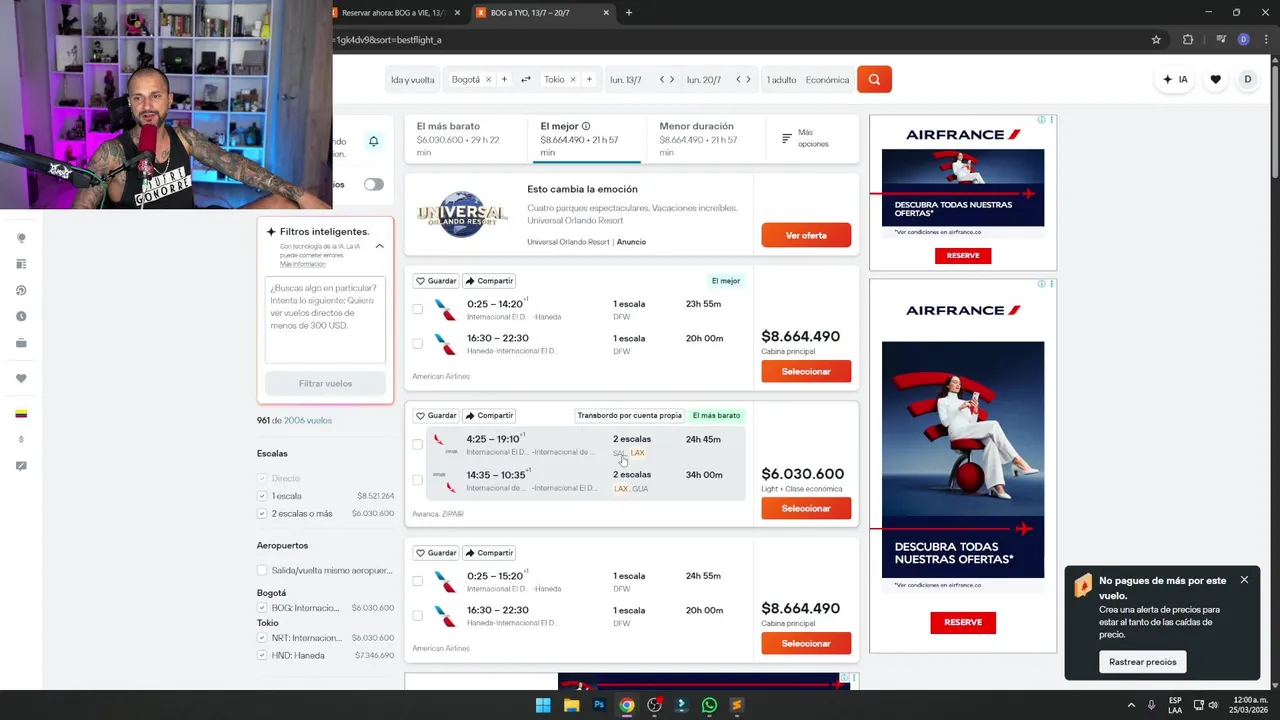This screenshot has height=720, width=1280.
Task: Share the El mejor flight via Compartir
Action: pyautogui.click(x=489, y=281)
